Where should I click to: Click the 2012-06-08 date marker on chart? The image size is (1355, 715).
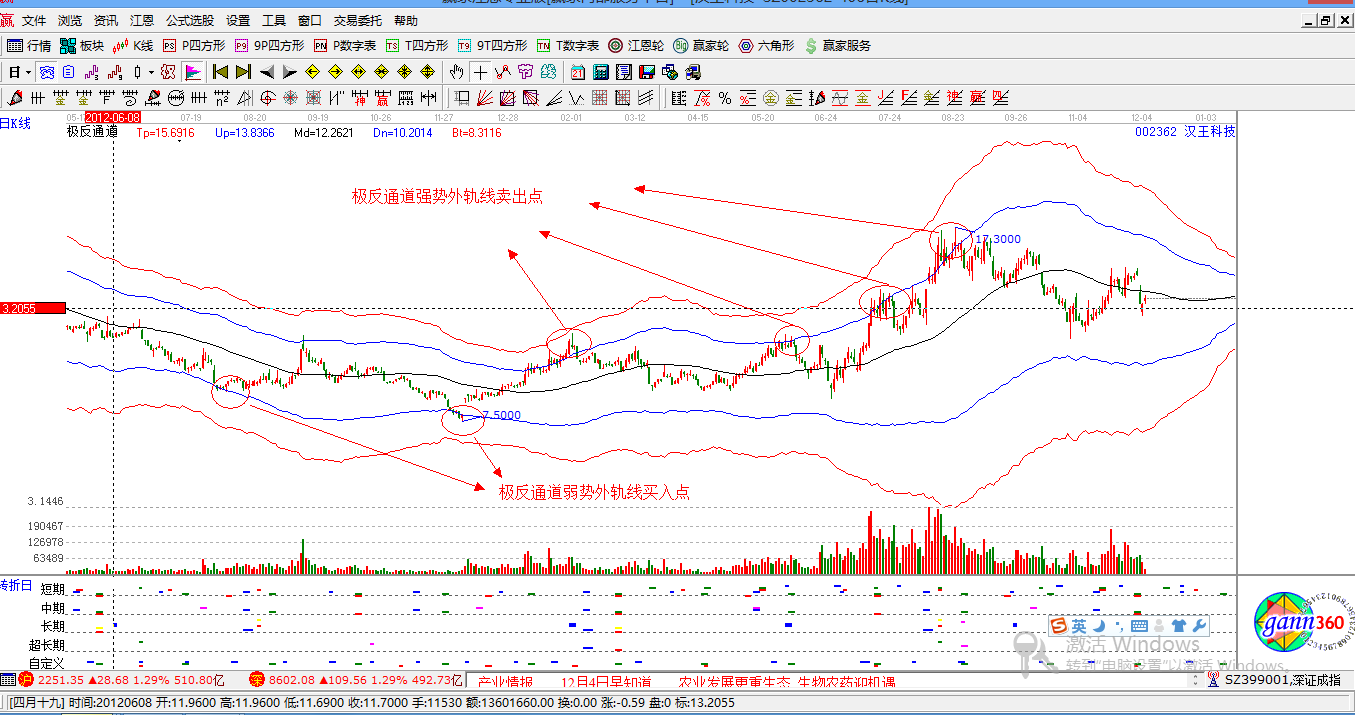coord(114,118)
